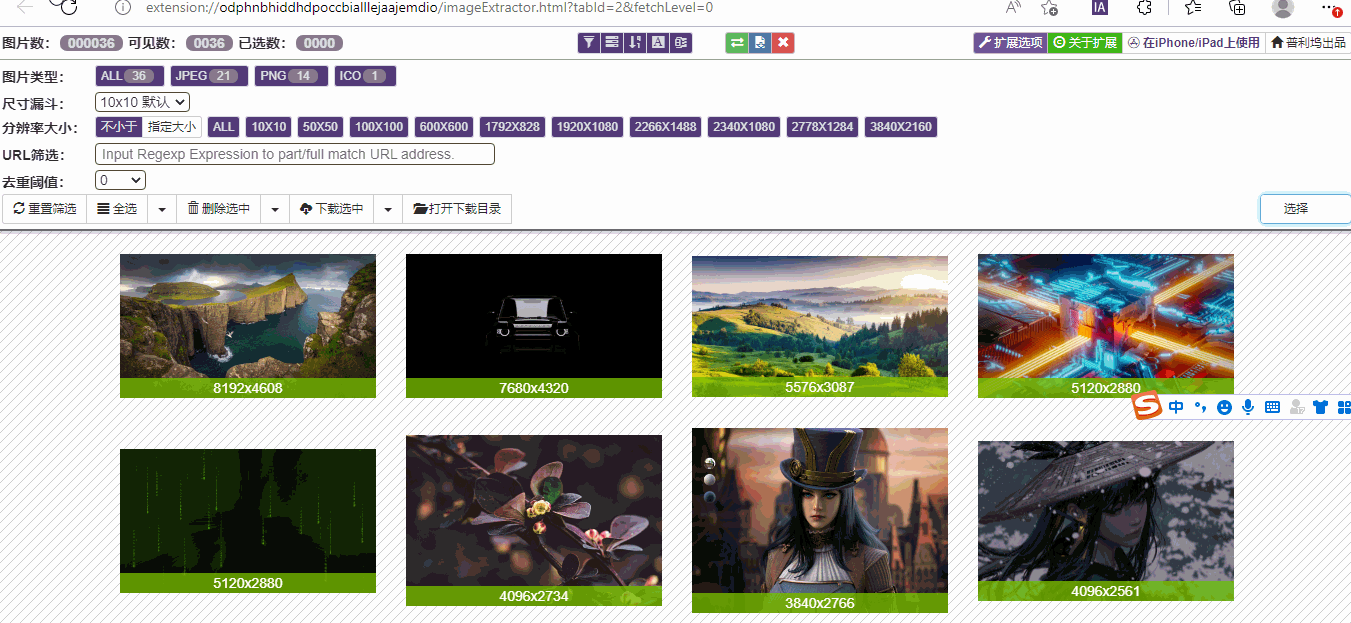Click the 重置筛选 reset filter button
This screenshot has height=623, width=1351.
click(44, 209)
